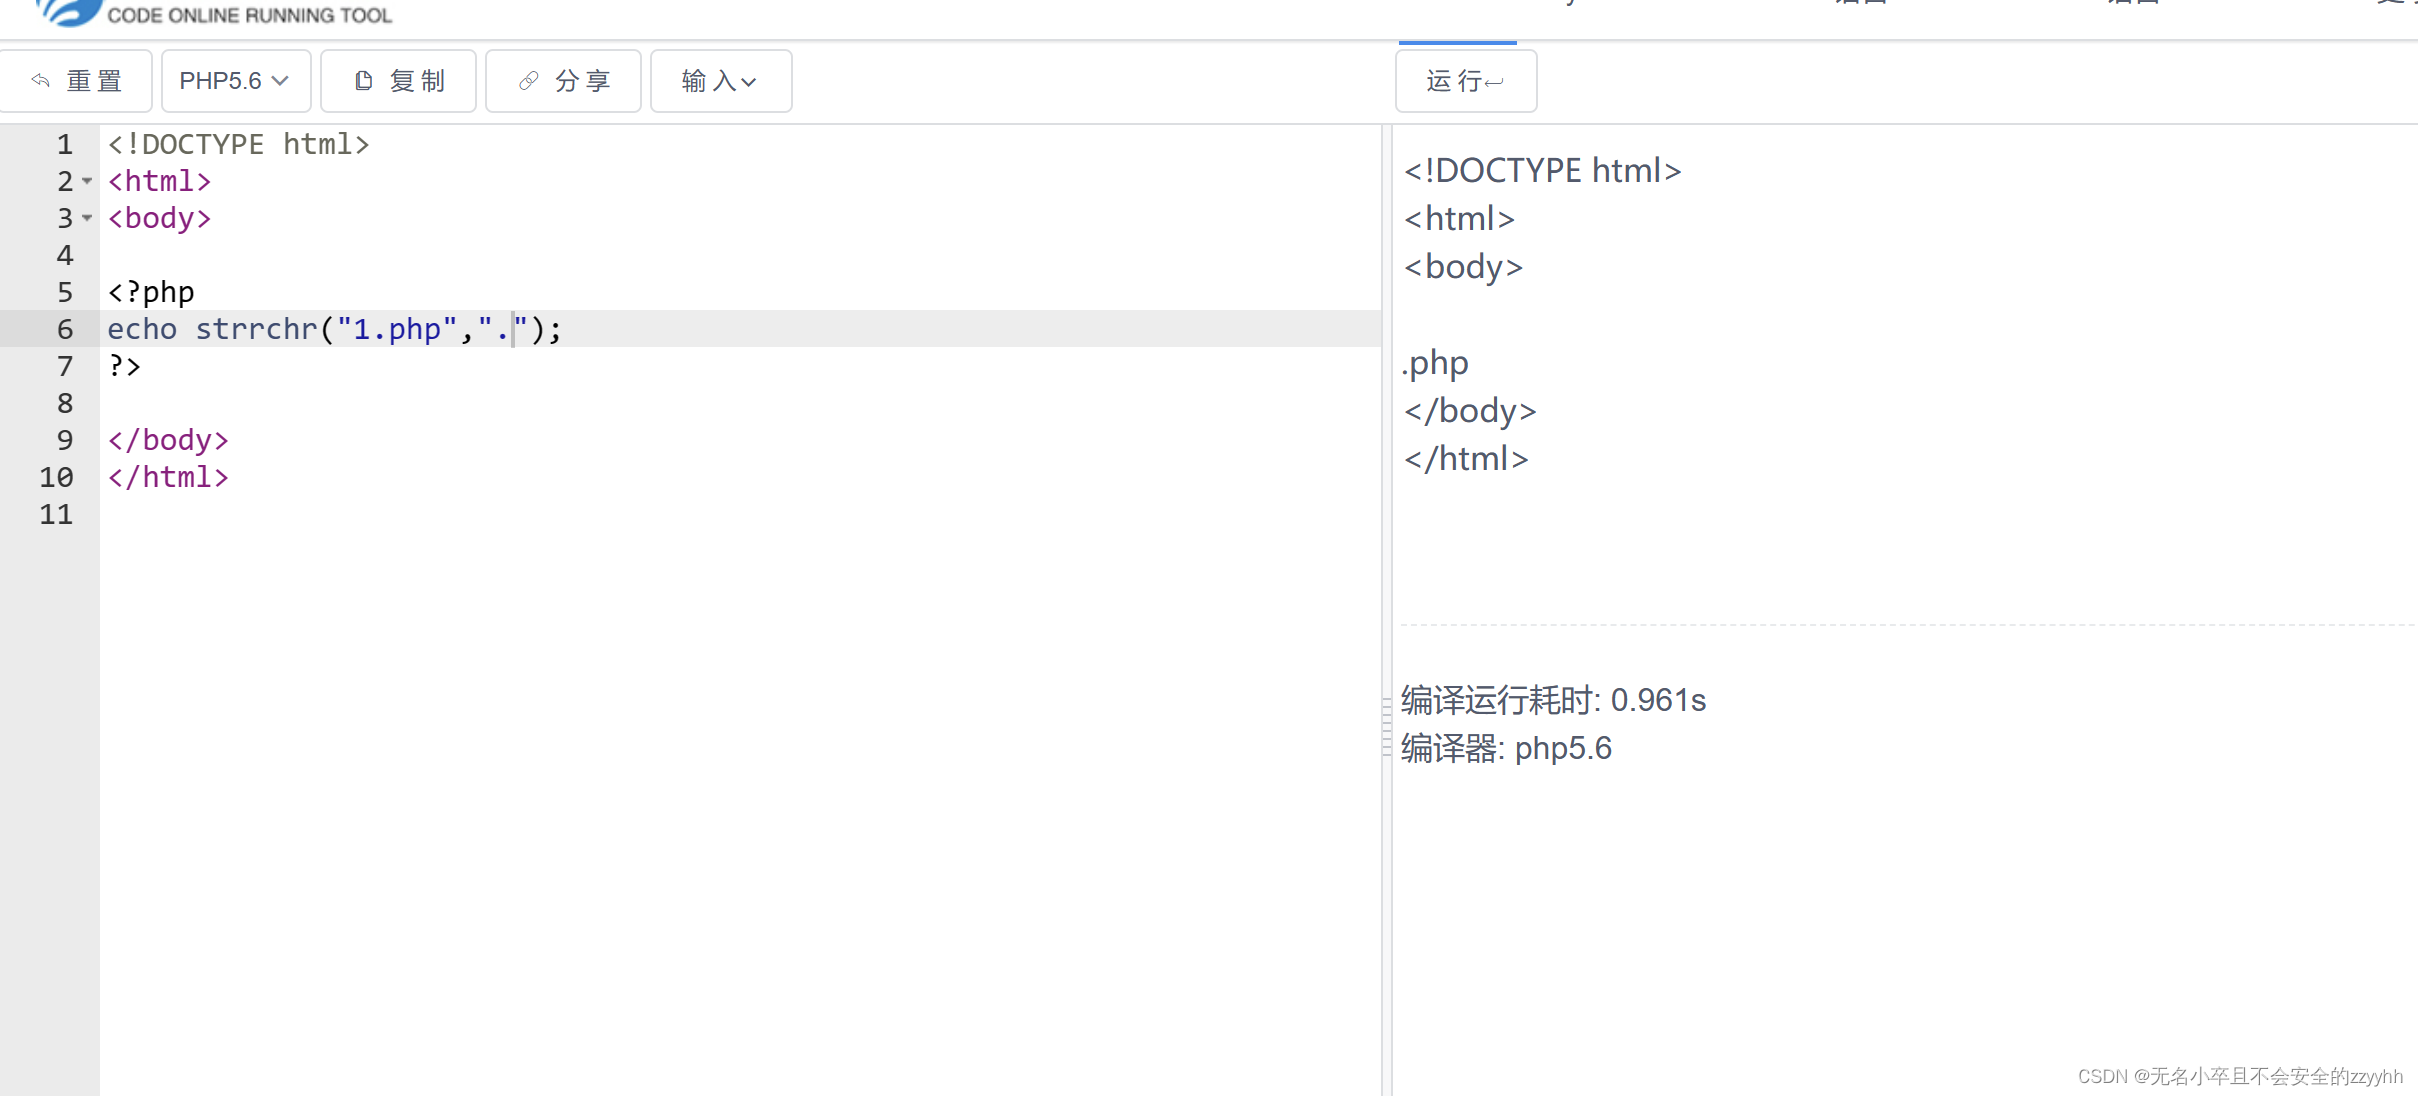Screen dimensions: 2418x1096
Task: Click the 复制 copy button
Action: (398, 81)
